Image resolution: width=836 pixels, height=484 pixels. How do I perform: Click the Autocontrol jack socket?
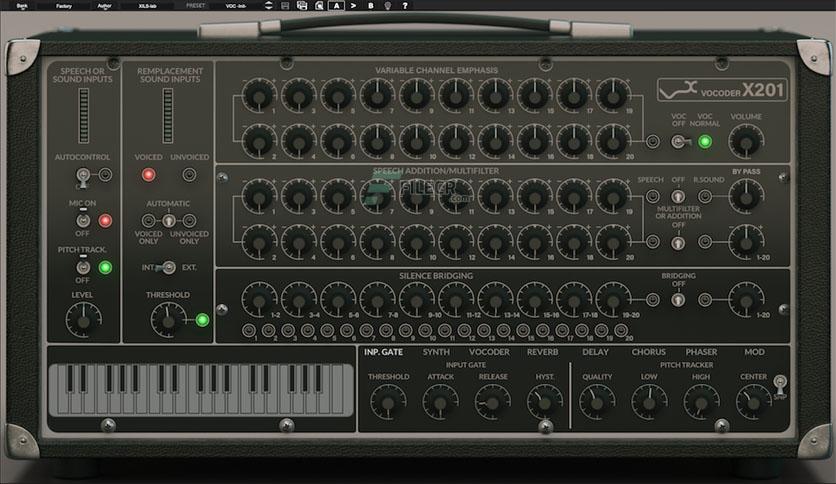click(105, 174)
